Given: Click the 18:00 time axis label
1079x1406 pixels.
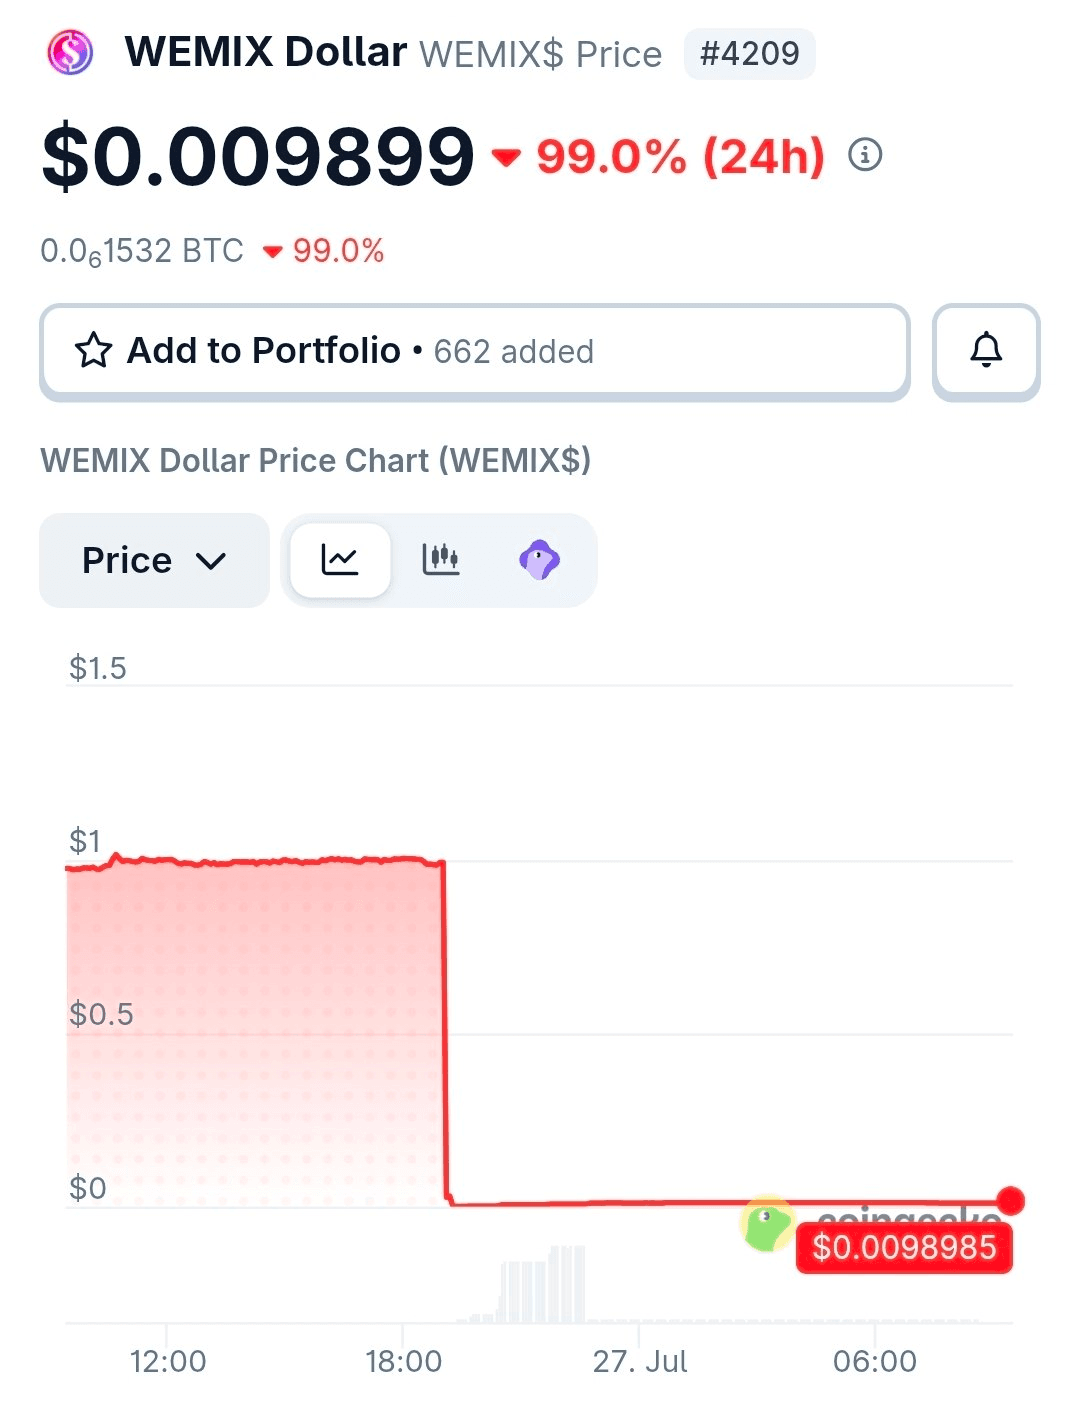Looking at the screenshot, I should 403,1361.
